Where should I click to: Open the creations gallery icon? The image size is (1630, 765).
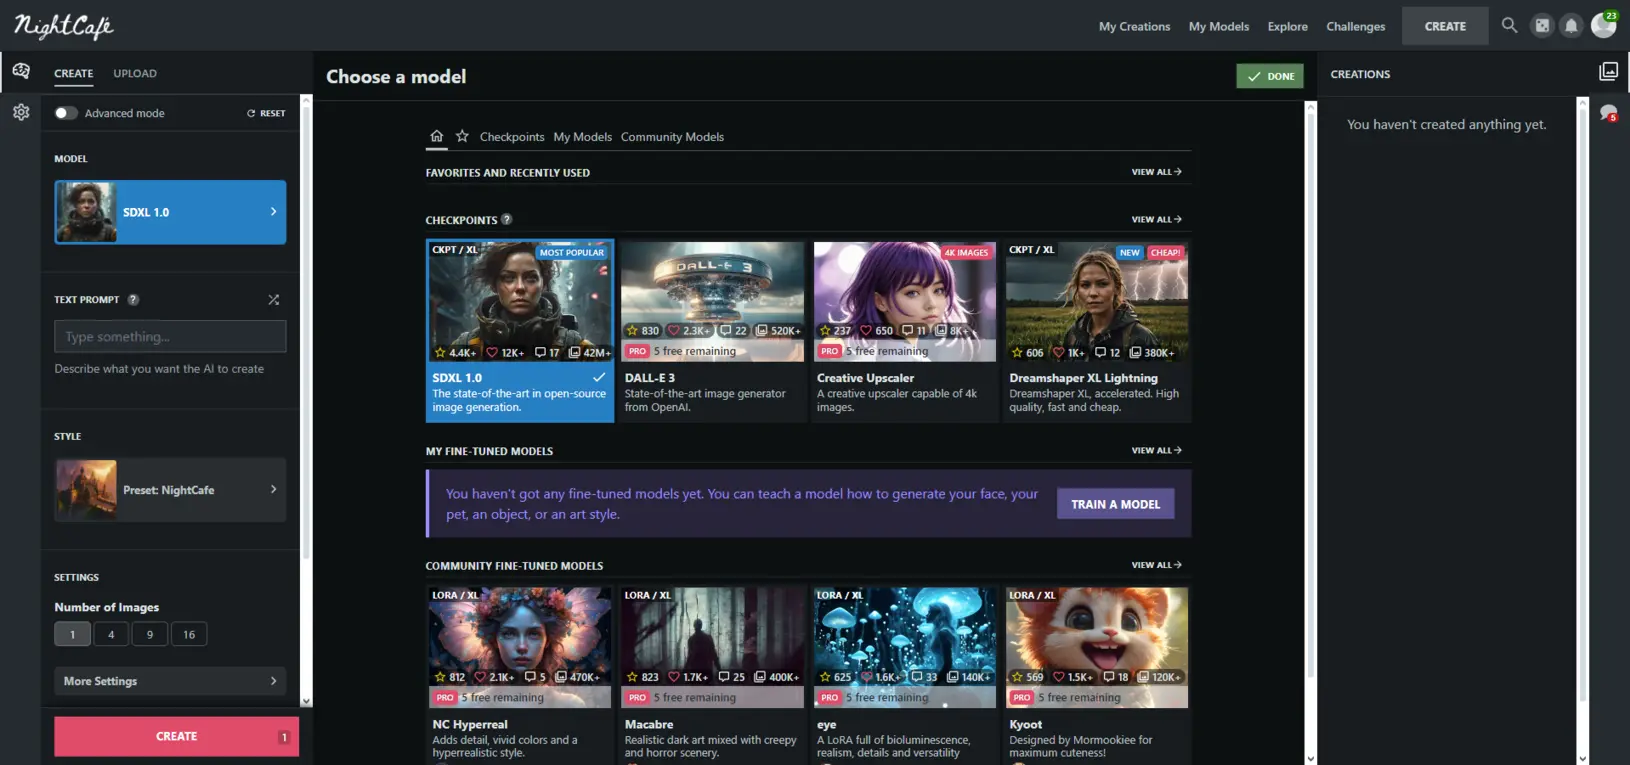(x=1608, y=72)
